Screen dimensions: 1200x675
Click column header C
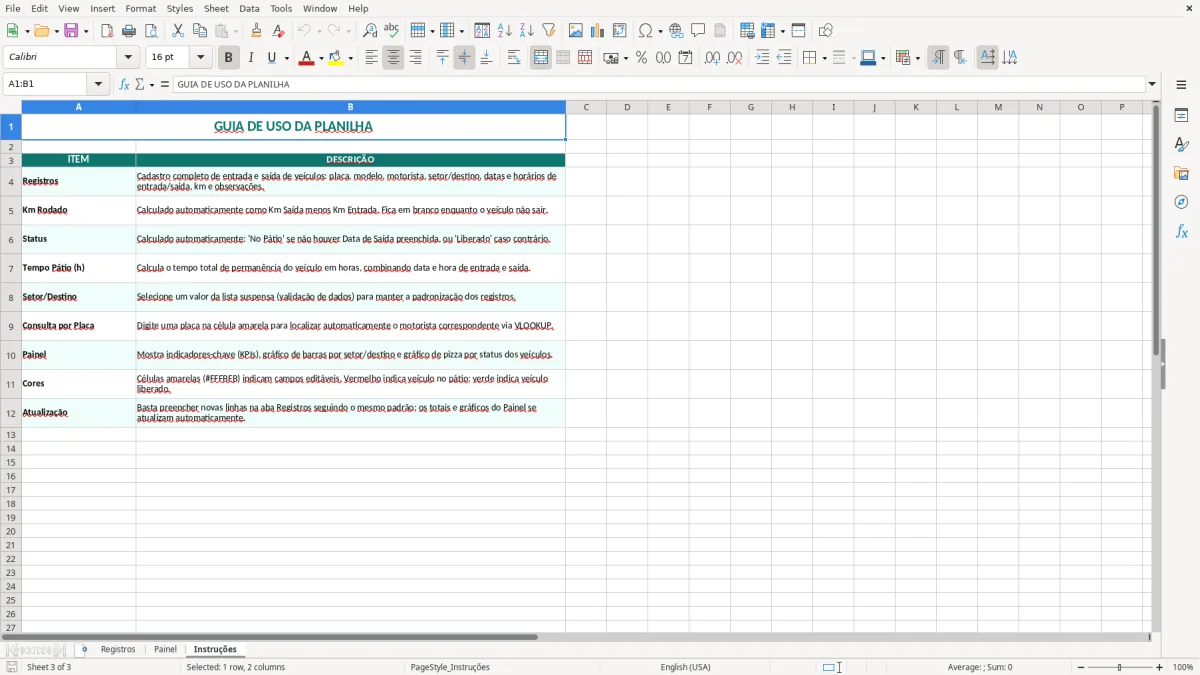586,107
